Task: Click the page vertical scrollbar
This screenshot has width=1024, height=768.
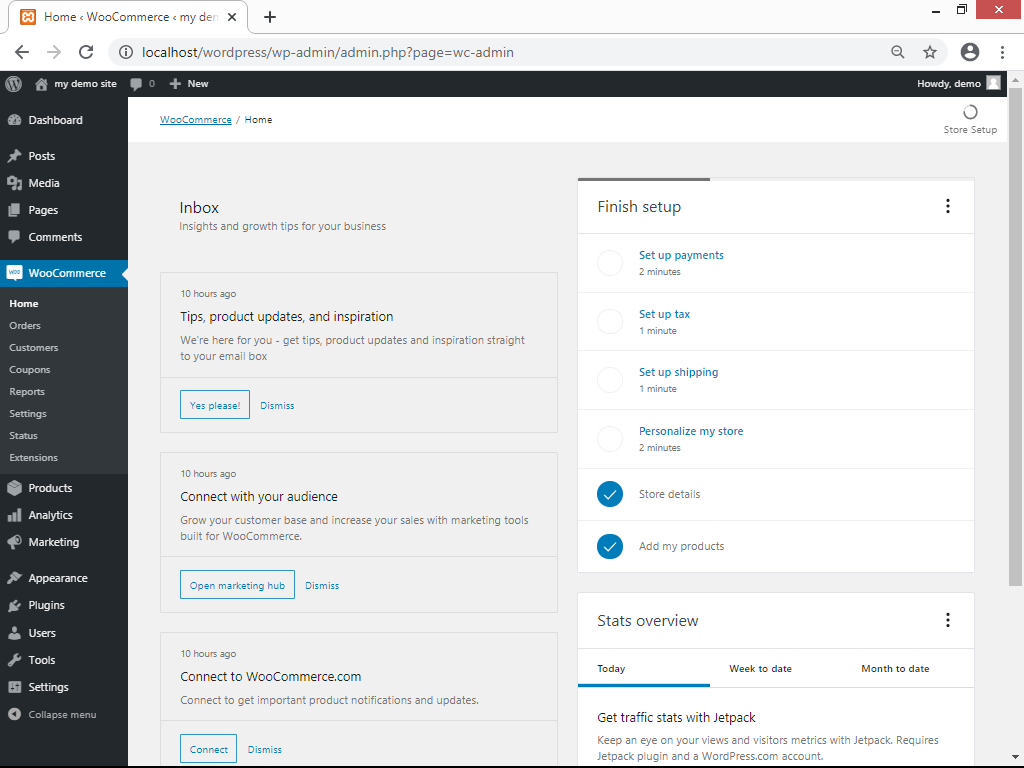Action: click(x=1015, y=336)
